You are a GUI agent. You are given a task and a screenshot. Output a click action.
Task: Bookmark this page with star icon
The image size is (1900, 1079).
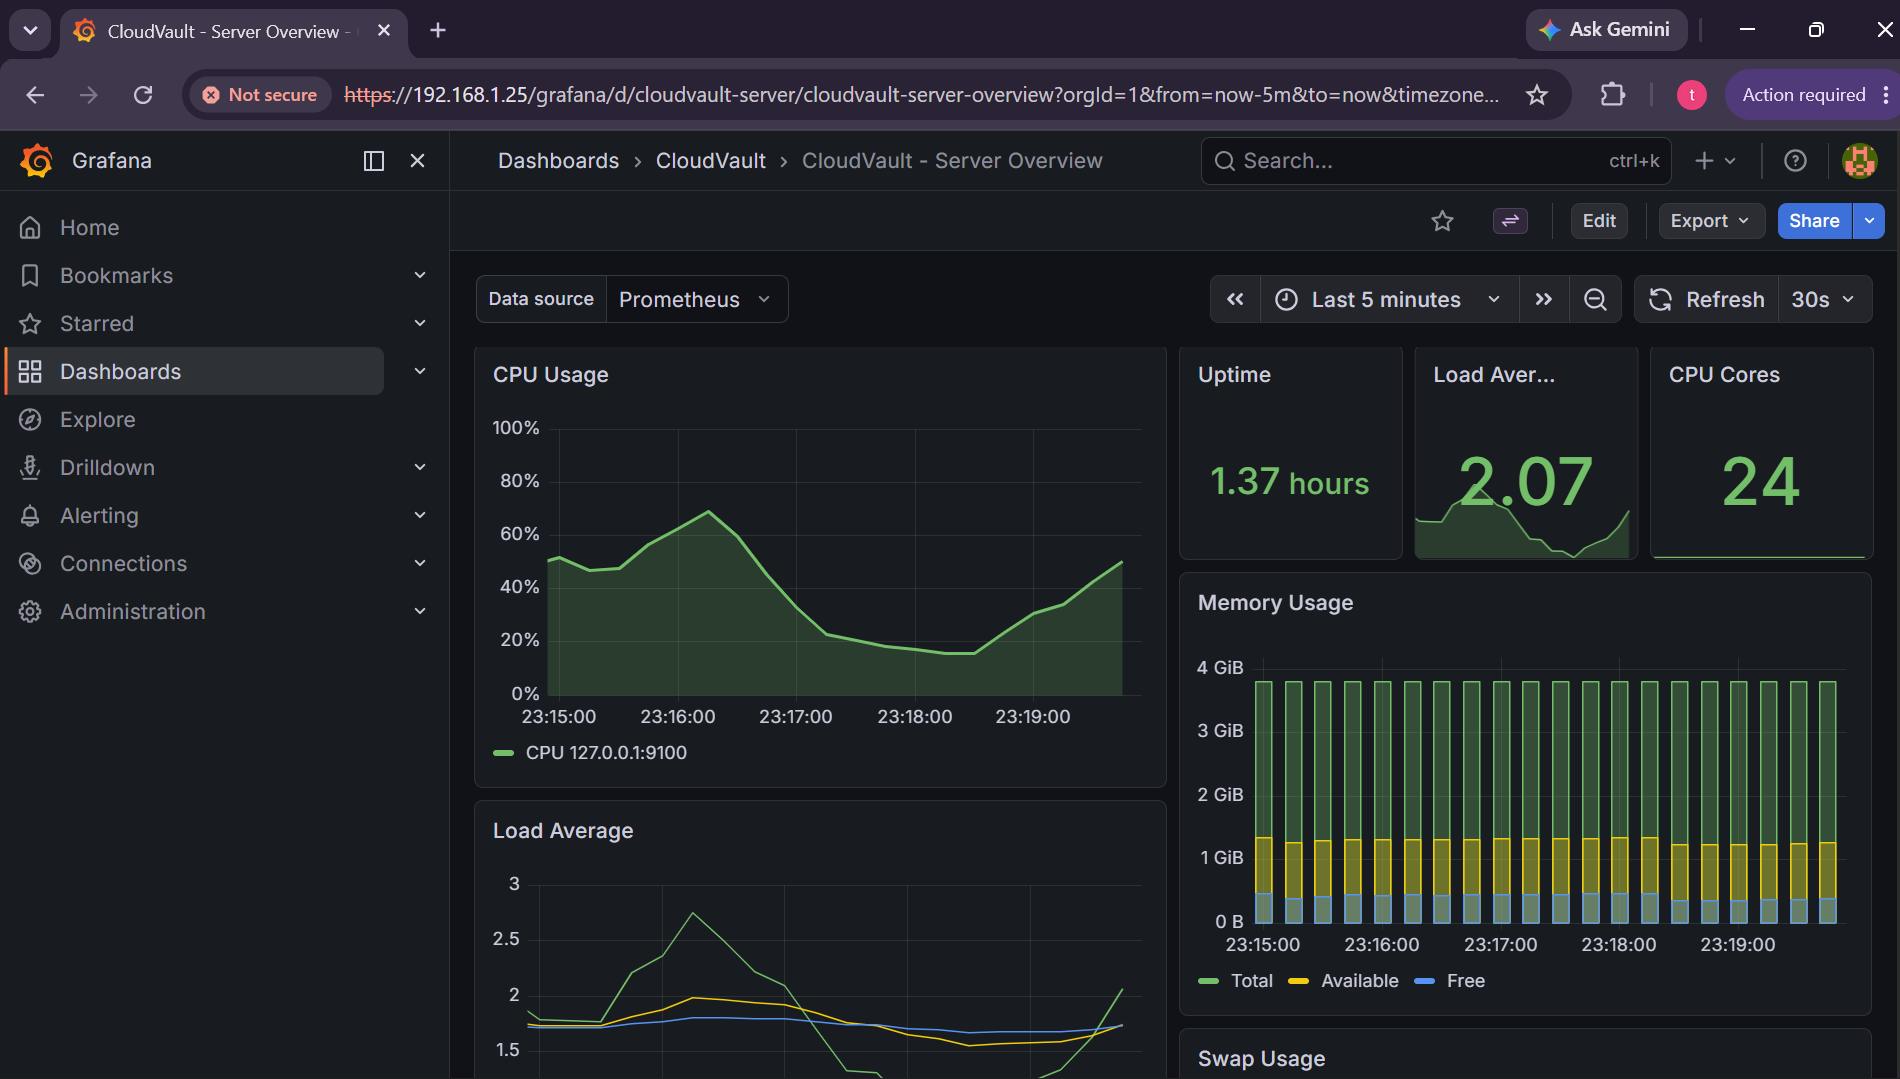click(x=1537, y=95)
